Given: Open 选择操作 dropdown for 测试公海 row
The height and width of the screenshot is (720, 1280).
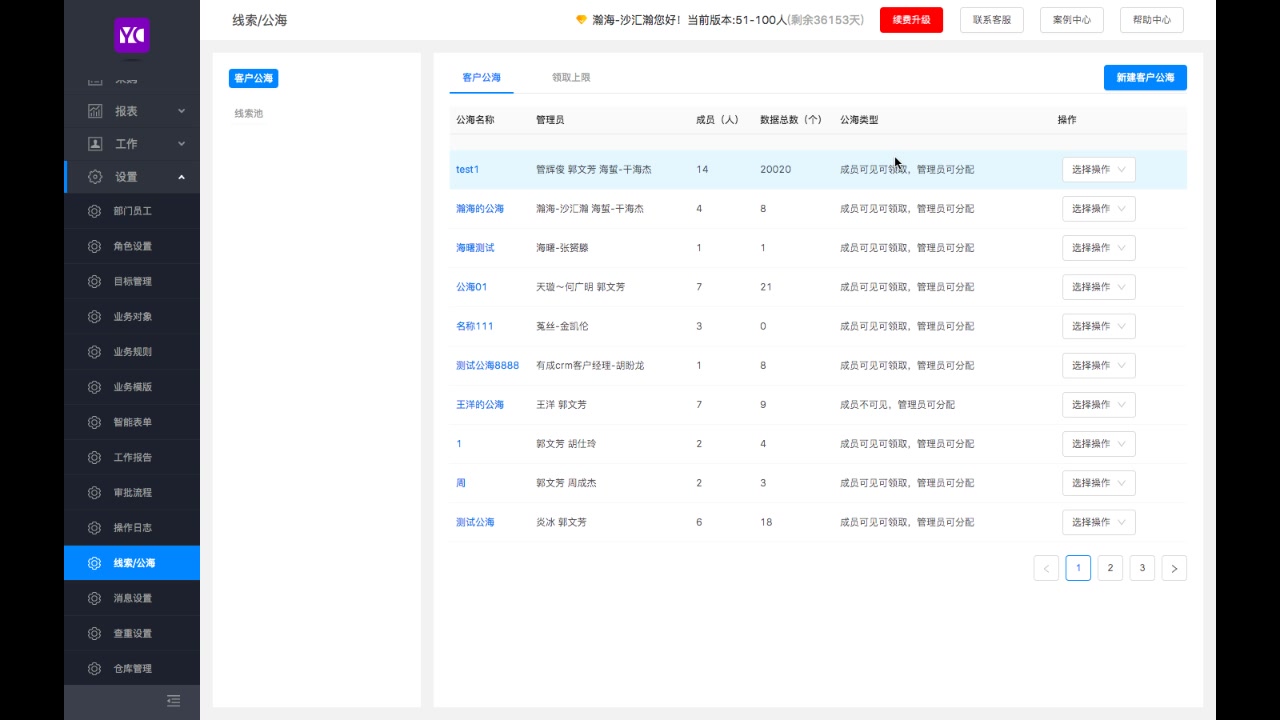Looking at the screenshot, I should tap(1098, 522).
